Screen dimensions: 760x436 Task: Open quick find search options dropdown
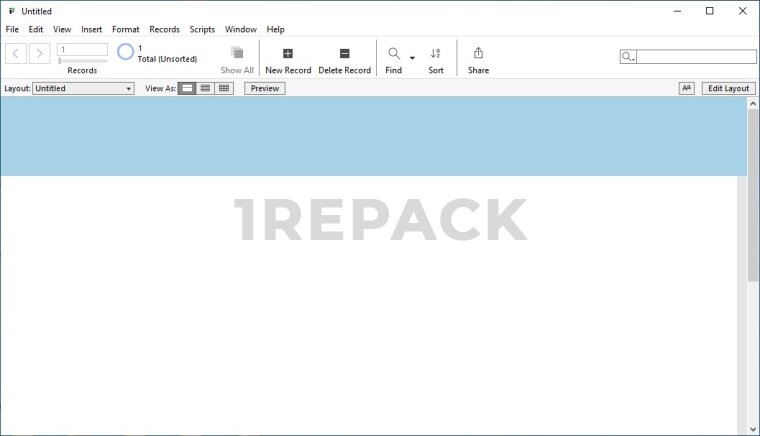pos(628,57)
